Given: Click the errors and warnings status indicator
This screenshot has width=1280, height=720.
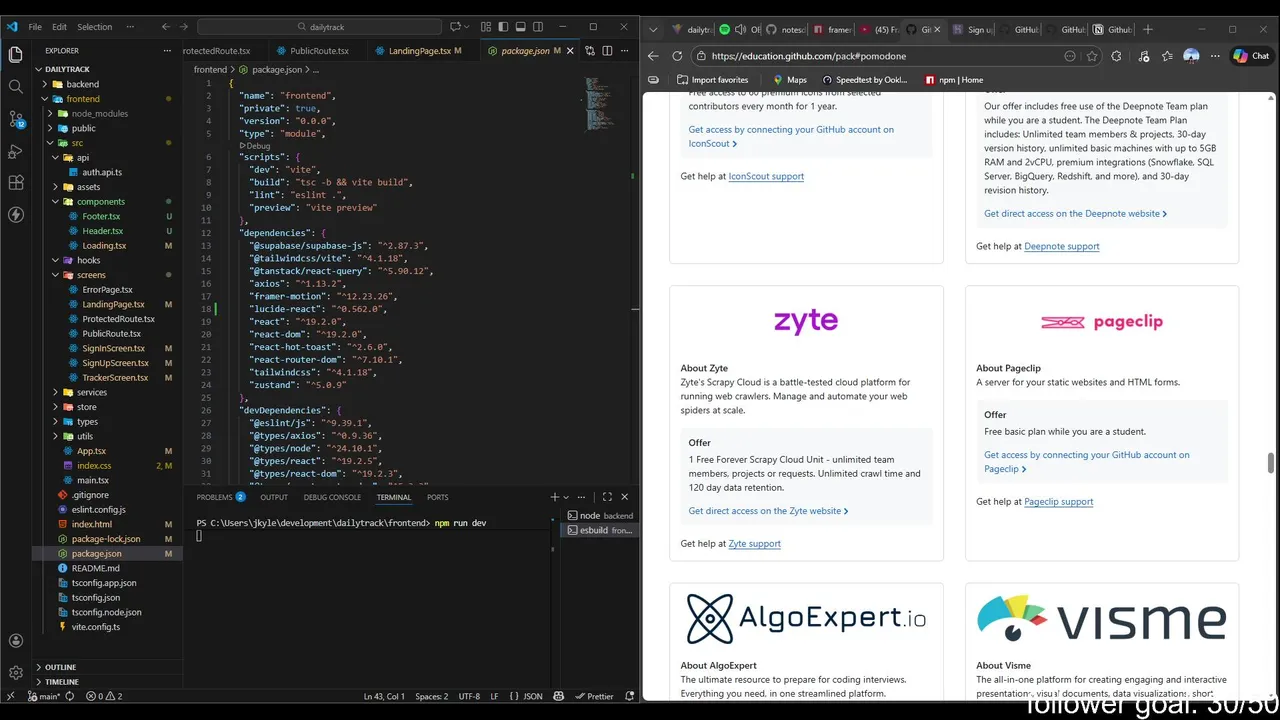Looking at the screenshot, I should point(104,696).
